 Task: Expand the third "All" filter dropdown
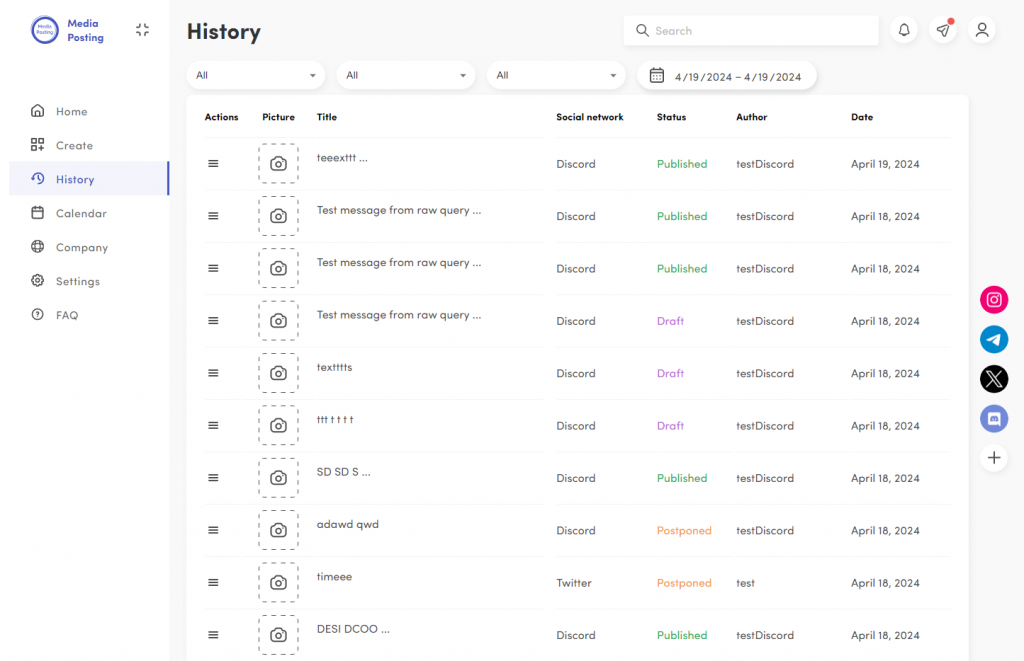coord(556,75)
